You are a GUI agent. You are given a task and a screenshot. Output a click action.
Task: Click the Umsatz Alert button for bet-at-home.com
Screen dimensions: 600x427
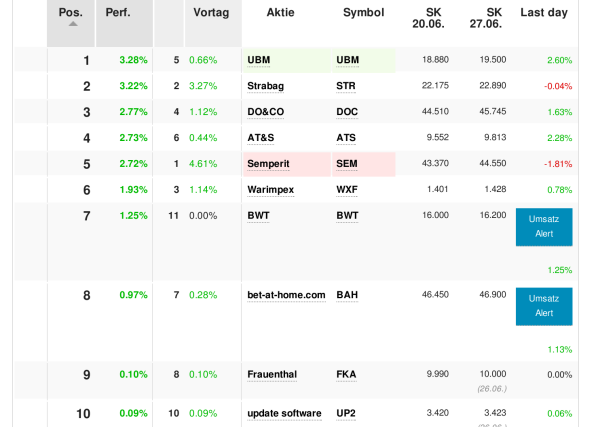pos(544,306)
